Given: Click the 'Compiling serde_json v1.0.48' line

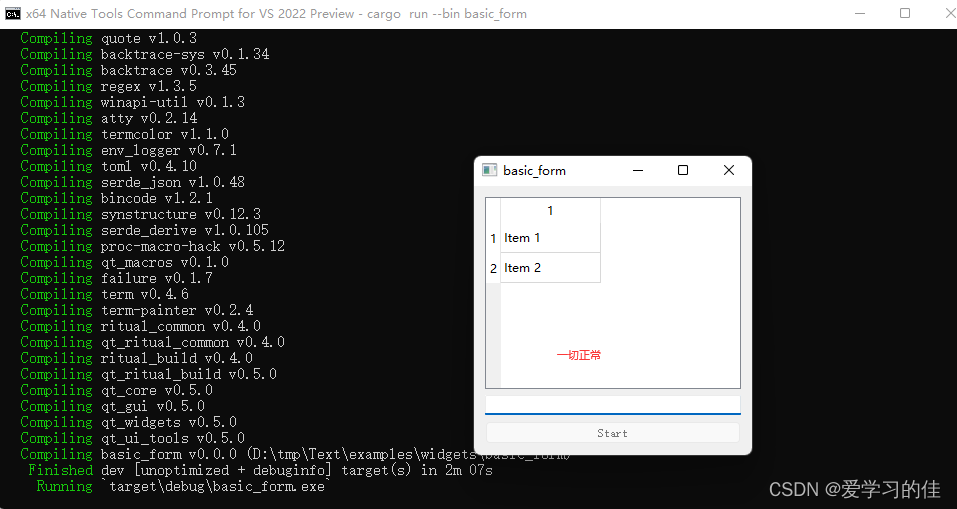Looking at the screenshot, I should (132, 182).
